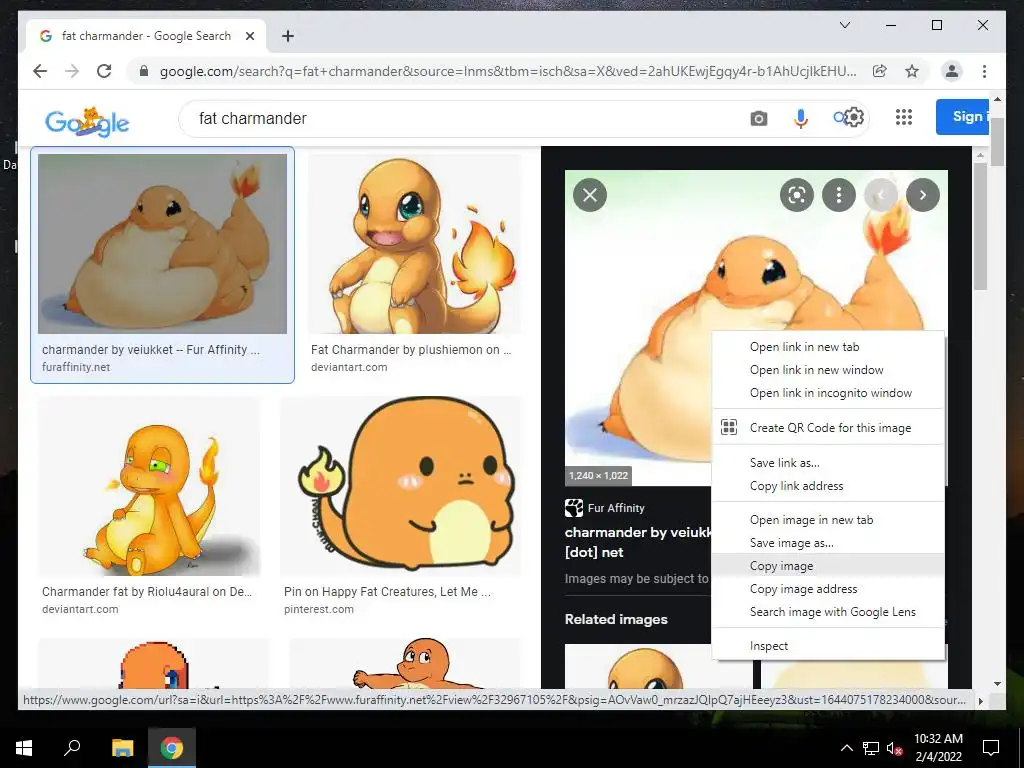View site information padlock icon
Image resolution: width=1024 pixels, height=768 pixels.
pyautogui.click(x=144, y=71)
